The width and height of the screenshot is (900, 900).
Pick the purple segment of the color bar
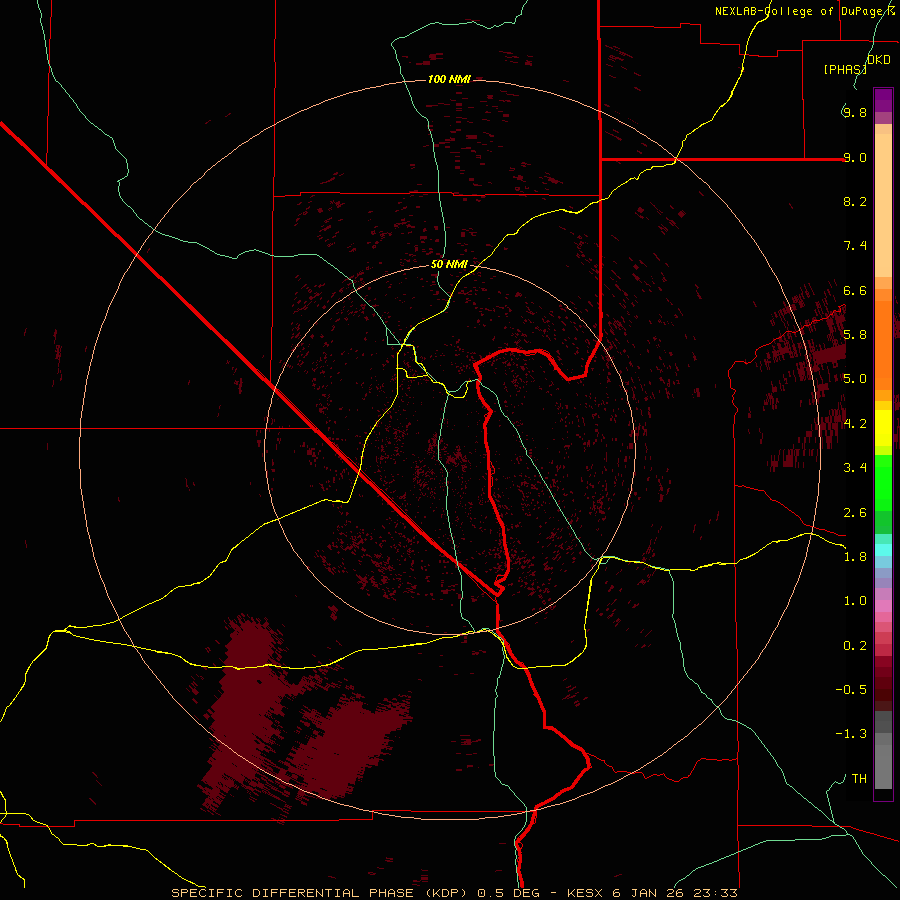(x=883, y=100)
